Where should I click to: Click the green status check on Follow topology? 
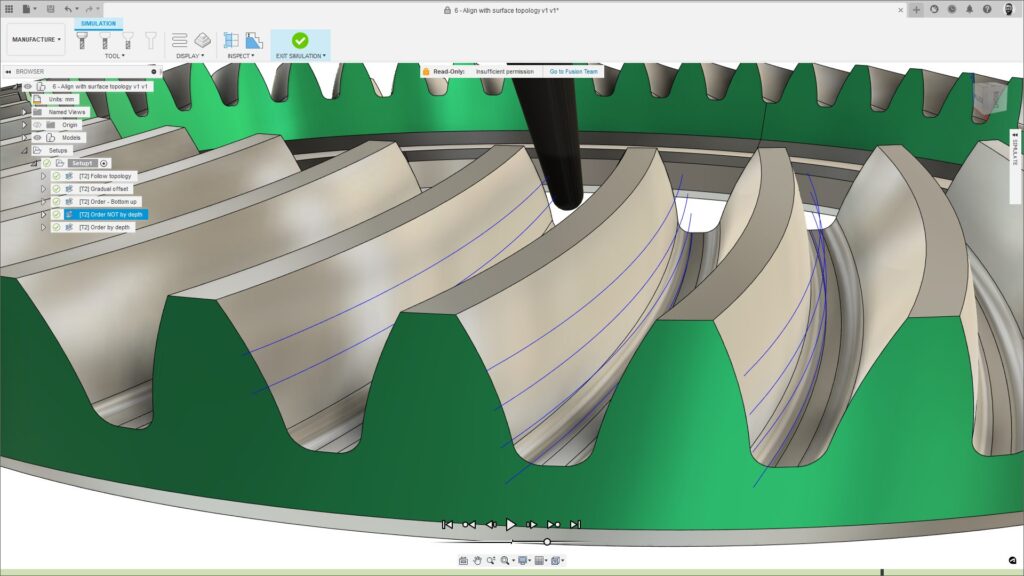click(56, 176)
